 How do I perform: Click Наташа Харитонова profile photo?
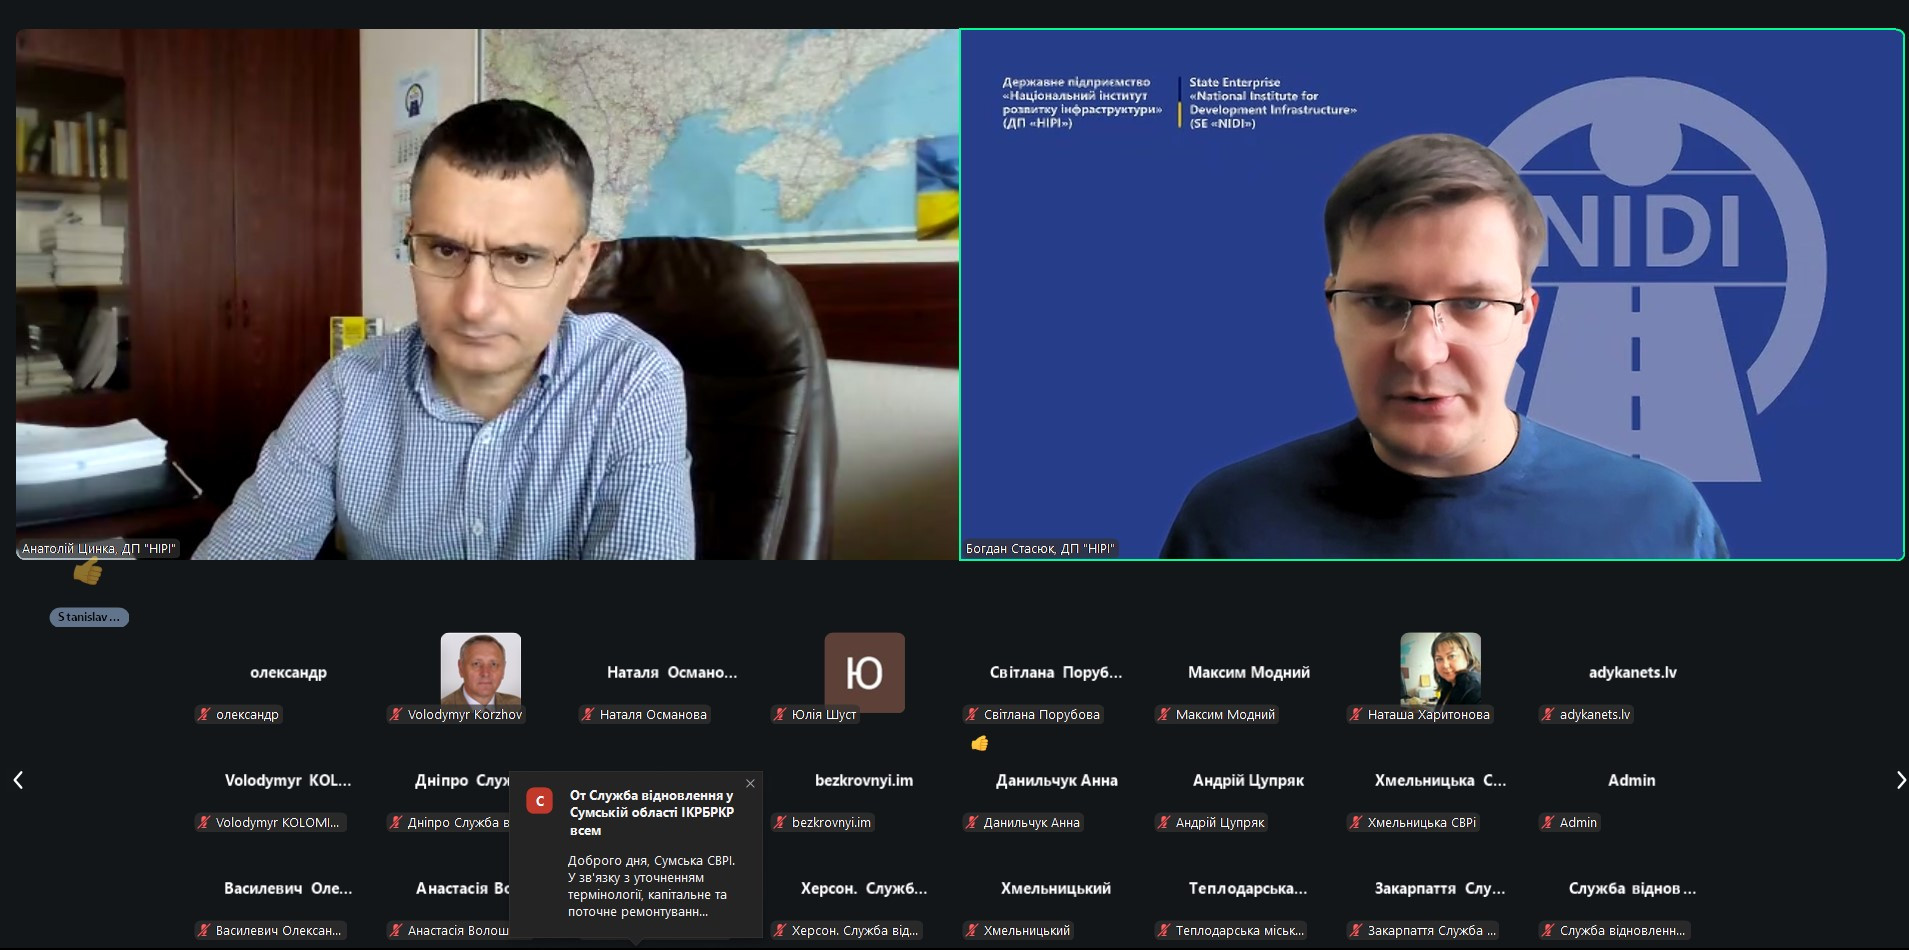1440,668
